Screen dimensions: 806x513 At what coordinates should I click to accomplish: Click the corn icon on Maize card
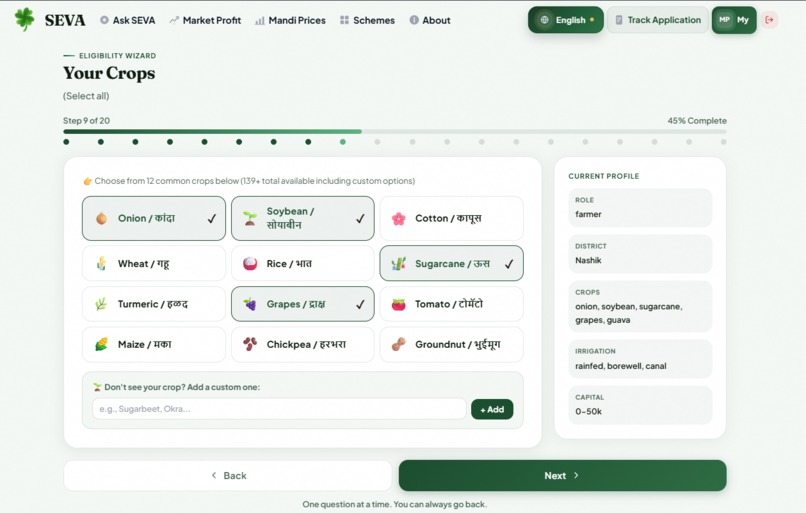point(101,344)
